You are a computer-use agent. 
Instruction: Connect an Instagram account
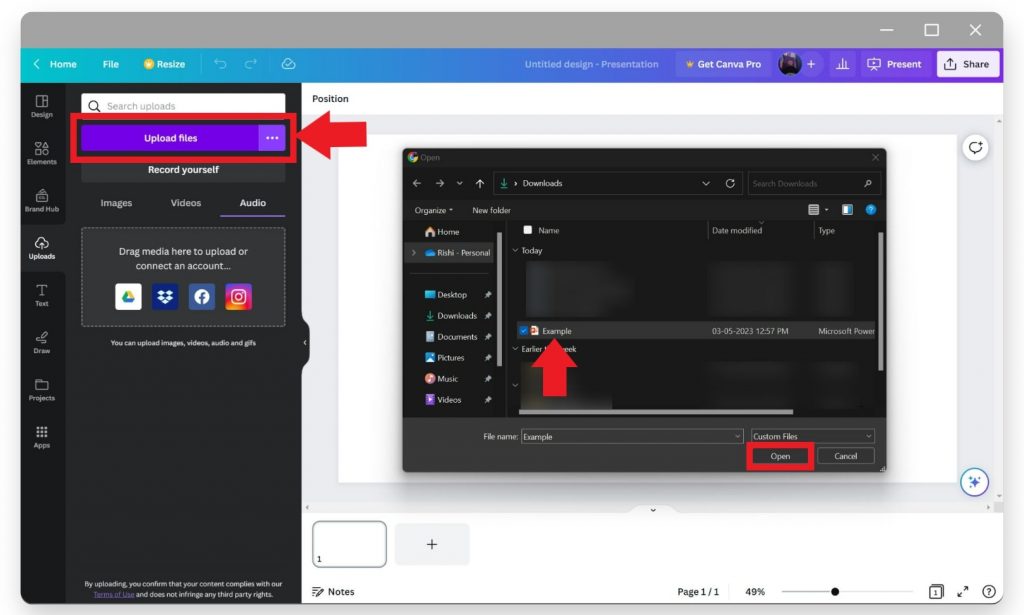238,296
